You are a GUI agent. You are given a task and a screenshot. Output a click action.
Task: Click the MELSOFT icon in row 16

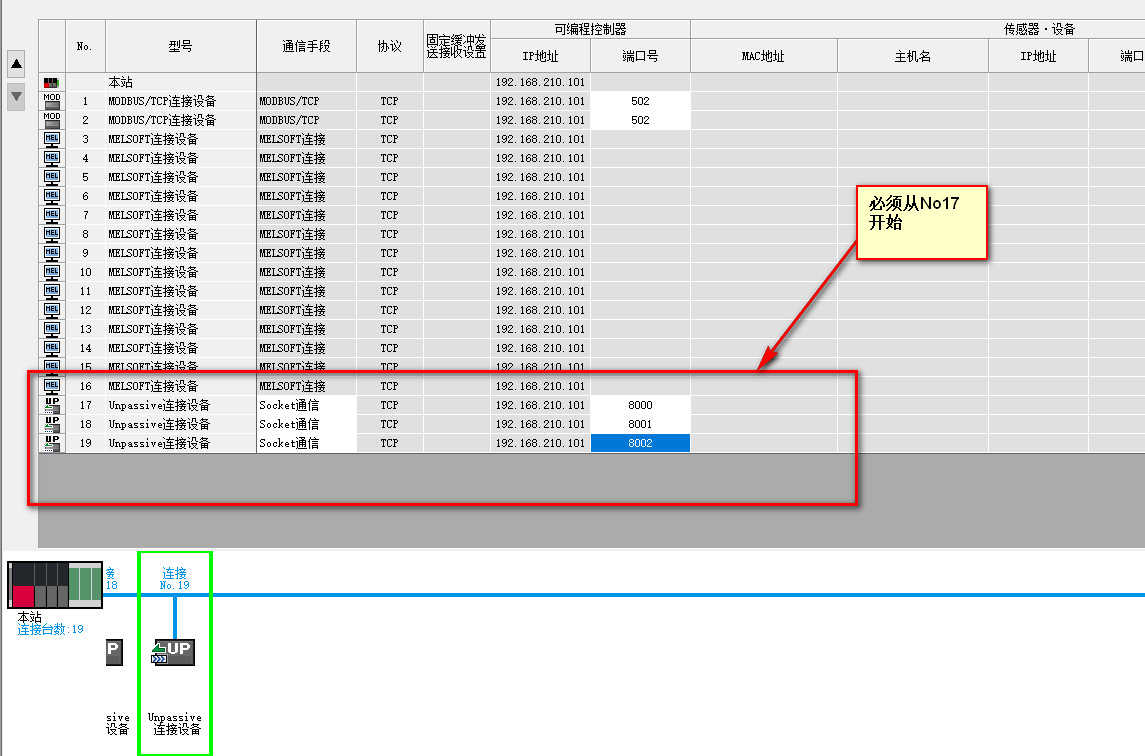(52, 386)
